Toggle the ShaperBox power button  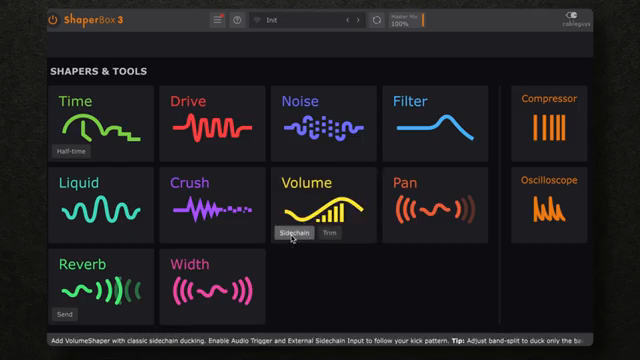[x=53, y=20]
